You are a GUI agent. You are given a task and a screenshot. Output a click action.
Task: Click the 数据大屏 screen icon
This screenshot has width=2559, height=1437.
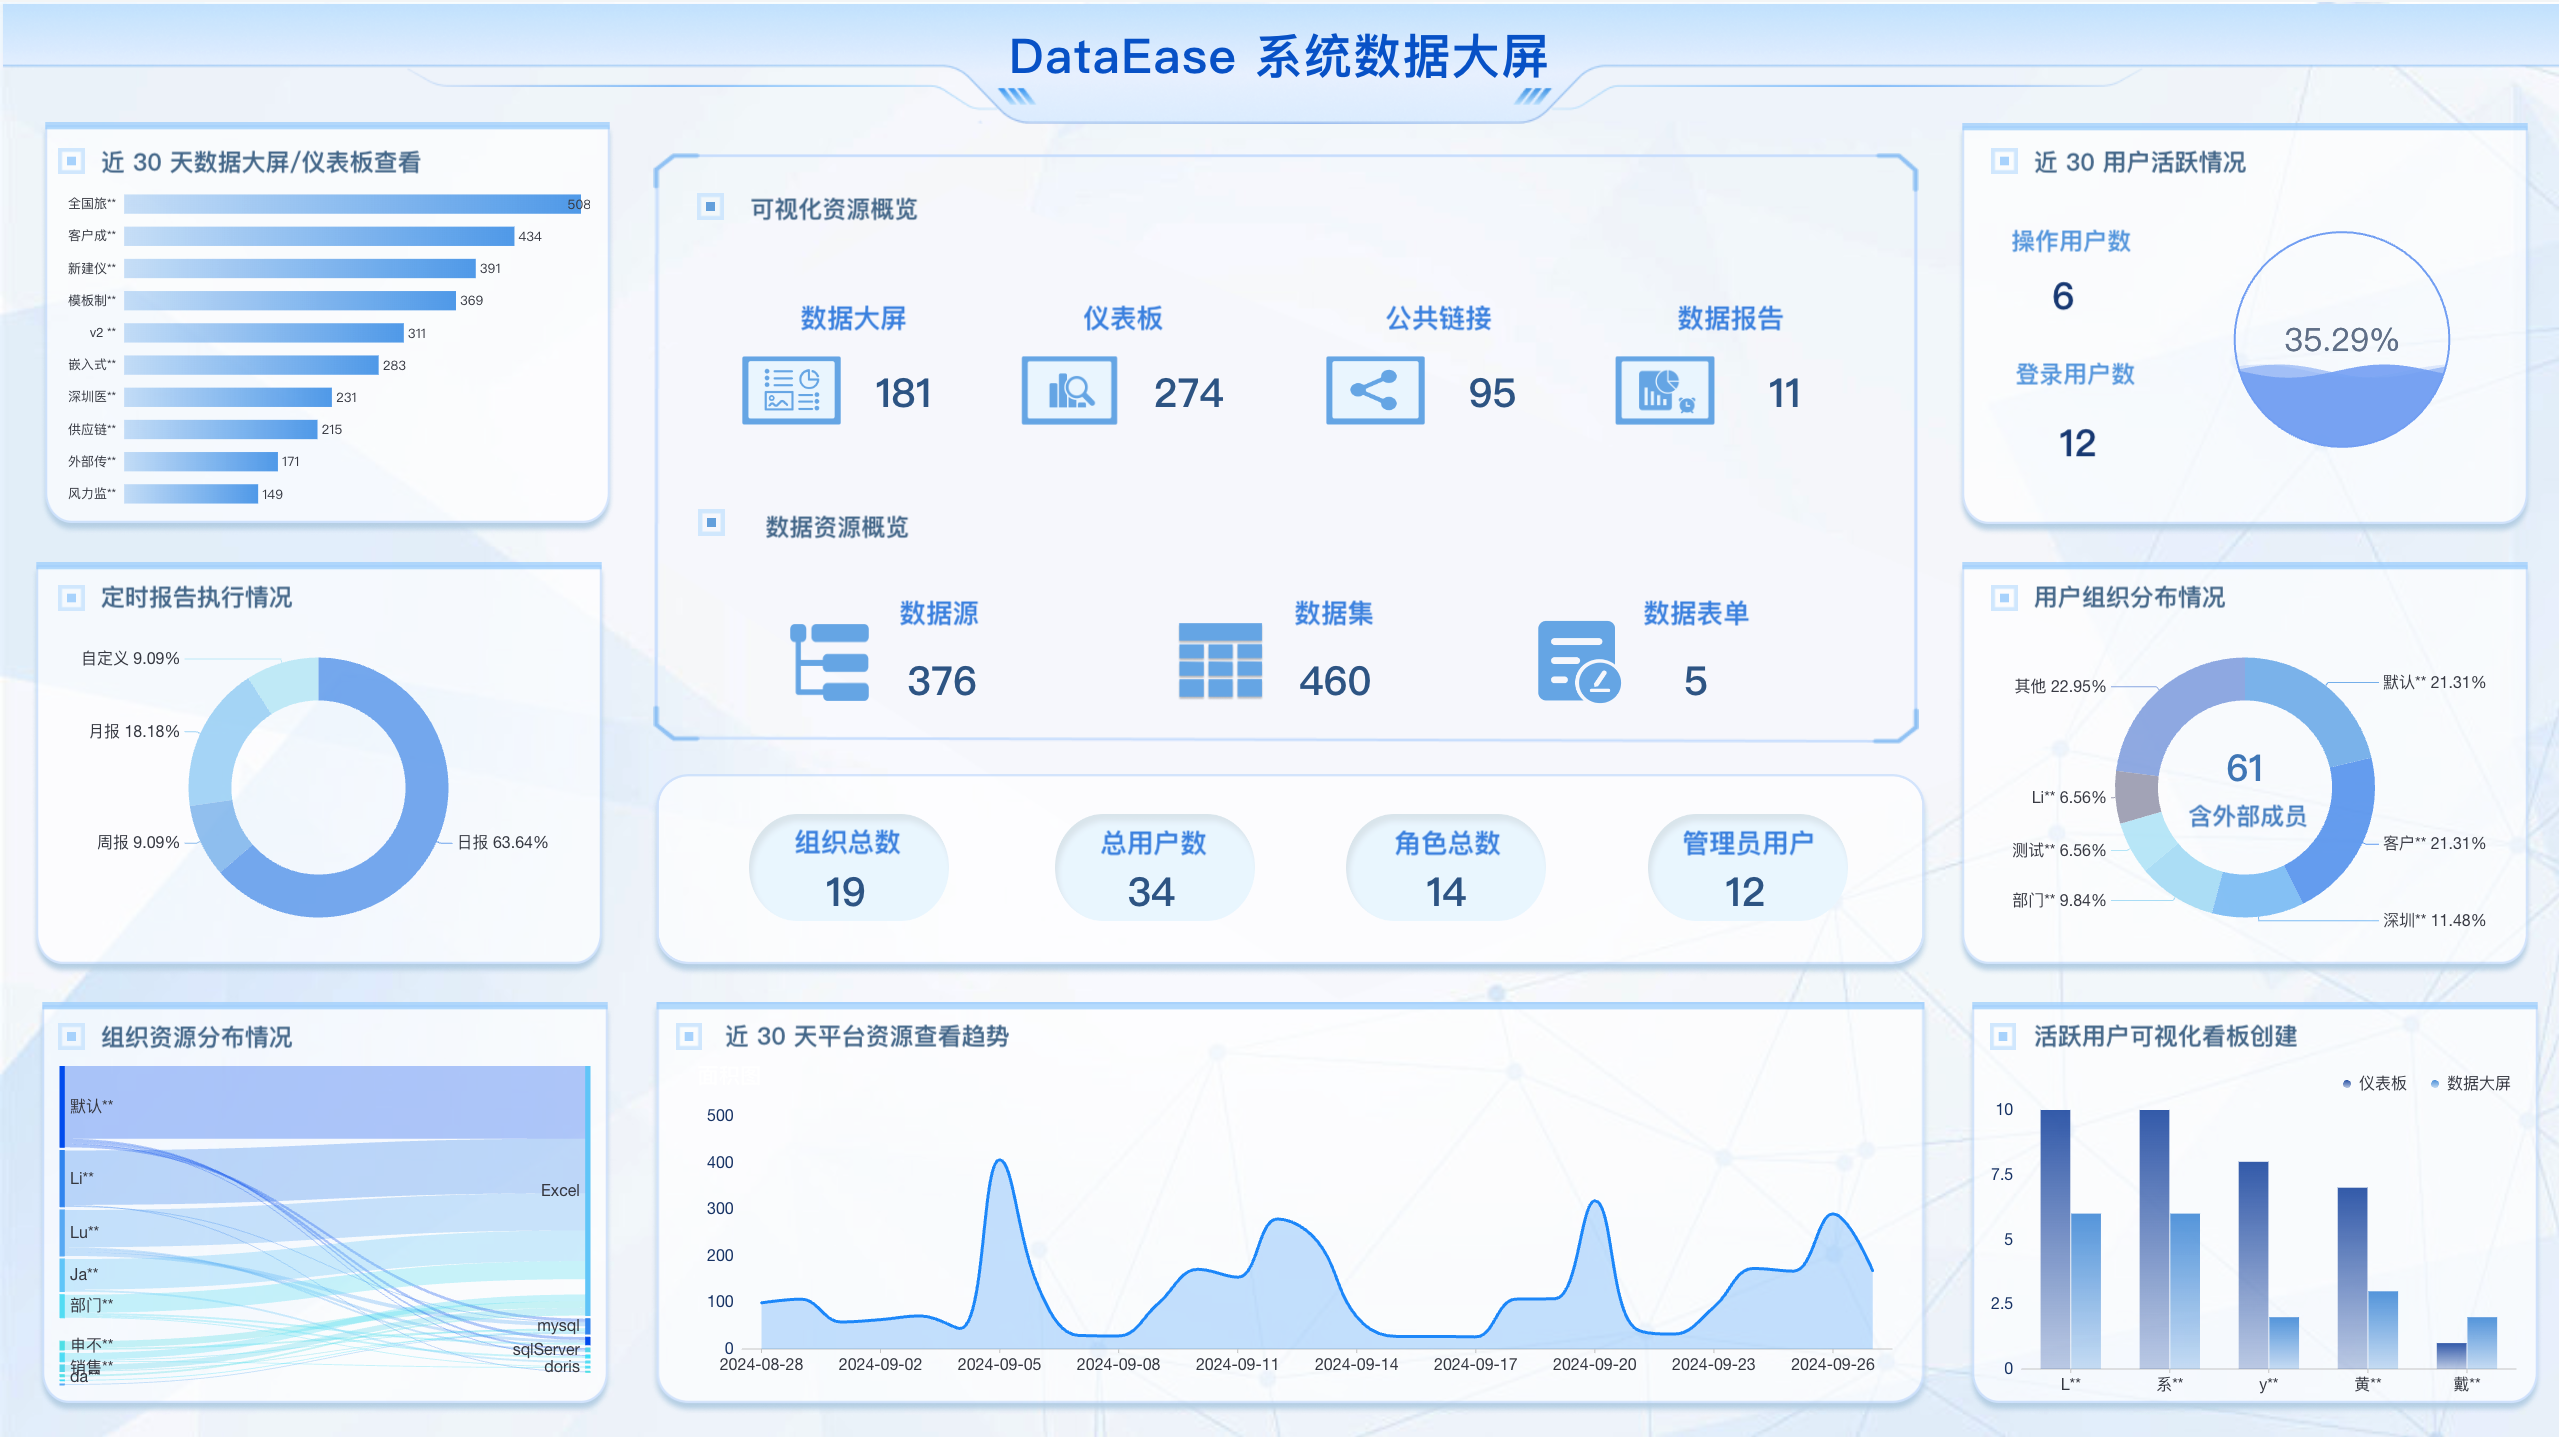790,391
